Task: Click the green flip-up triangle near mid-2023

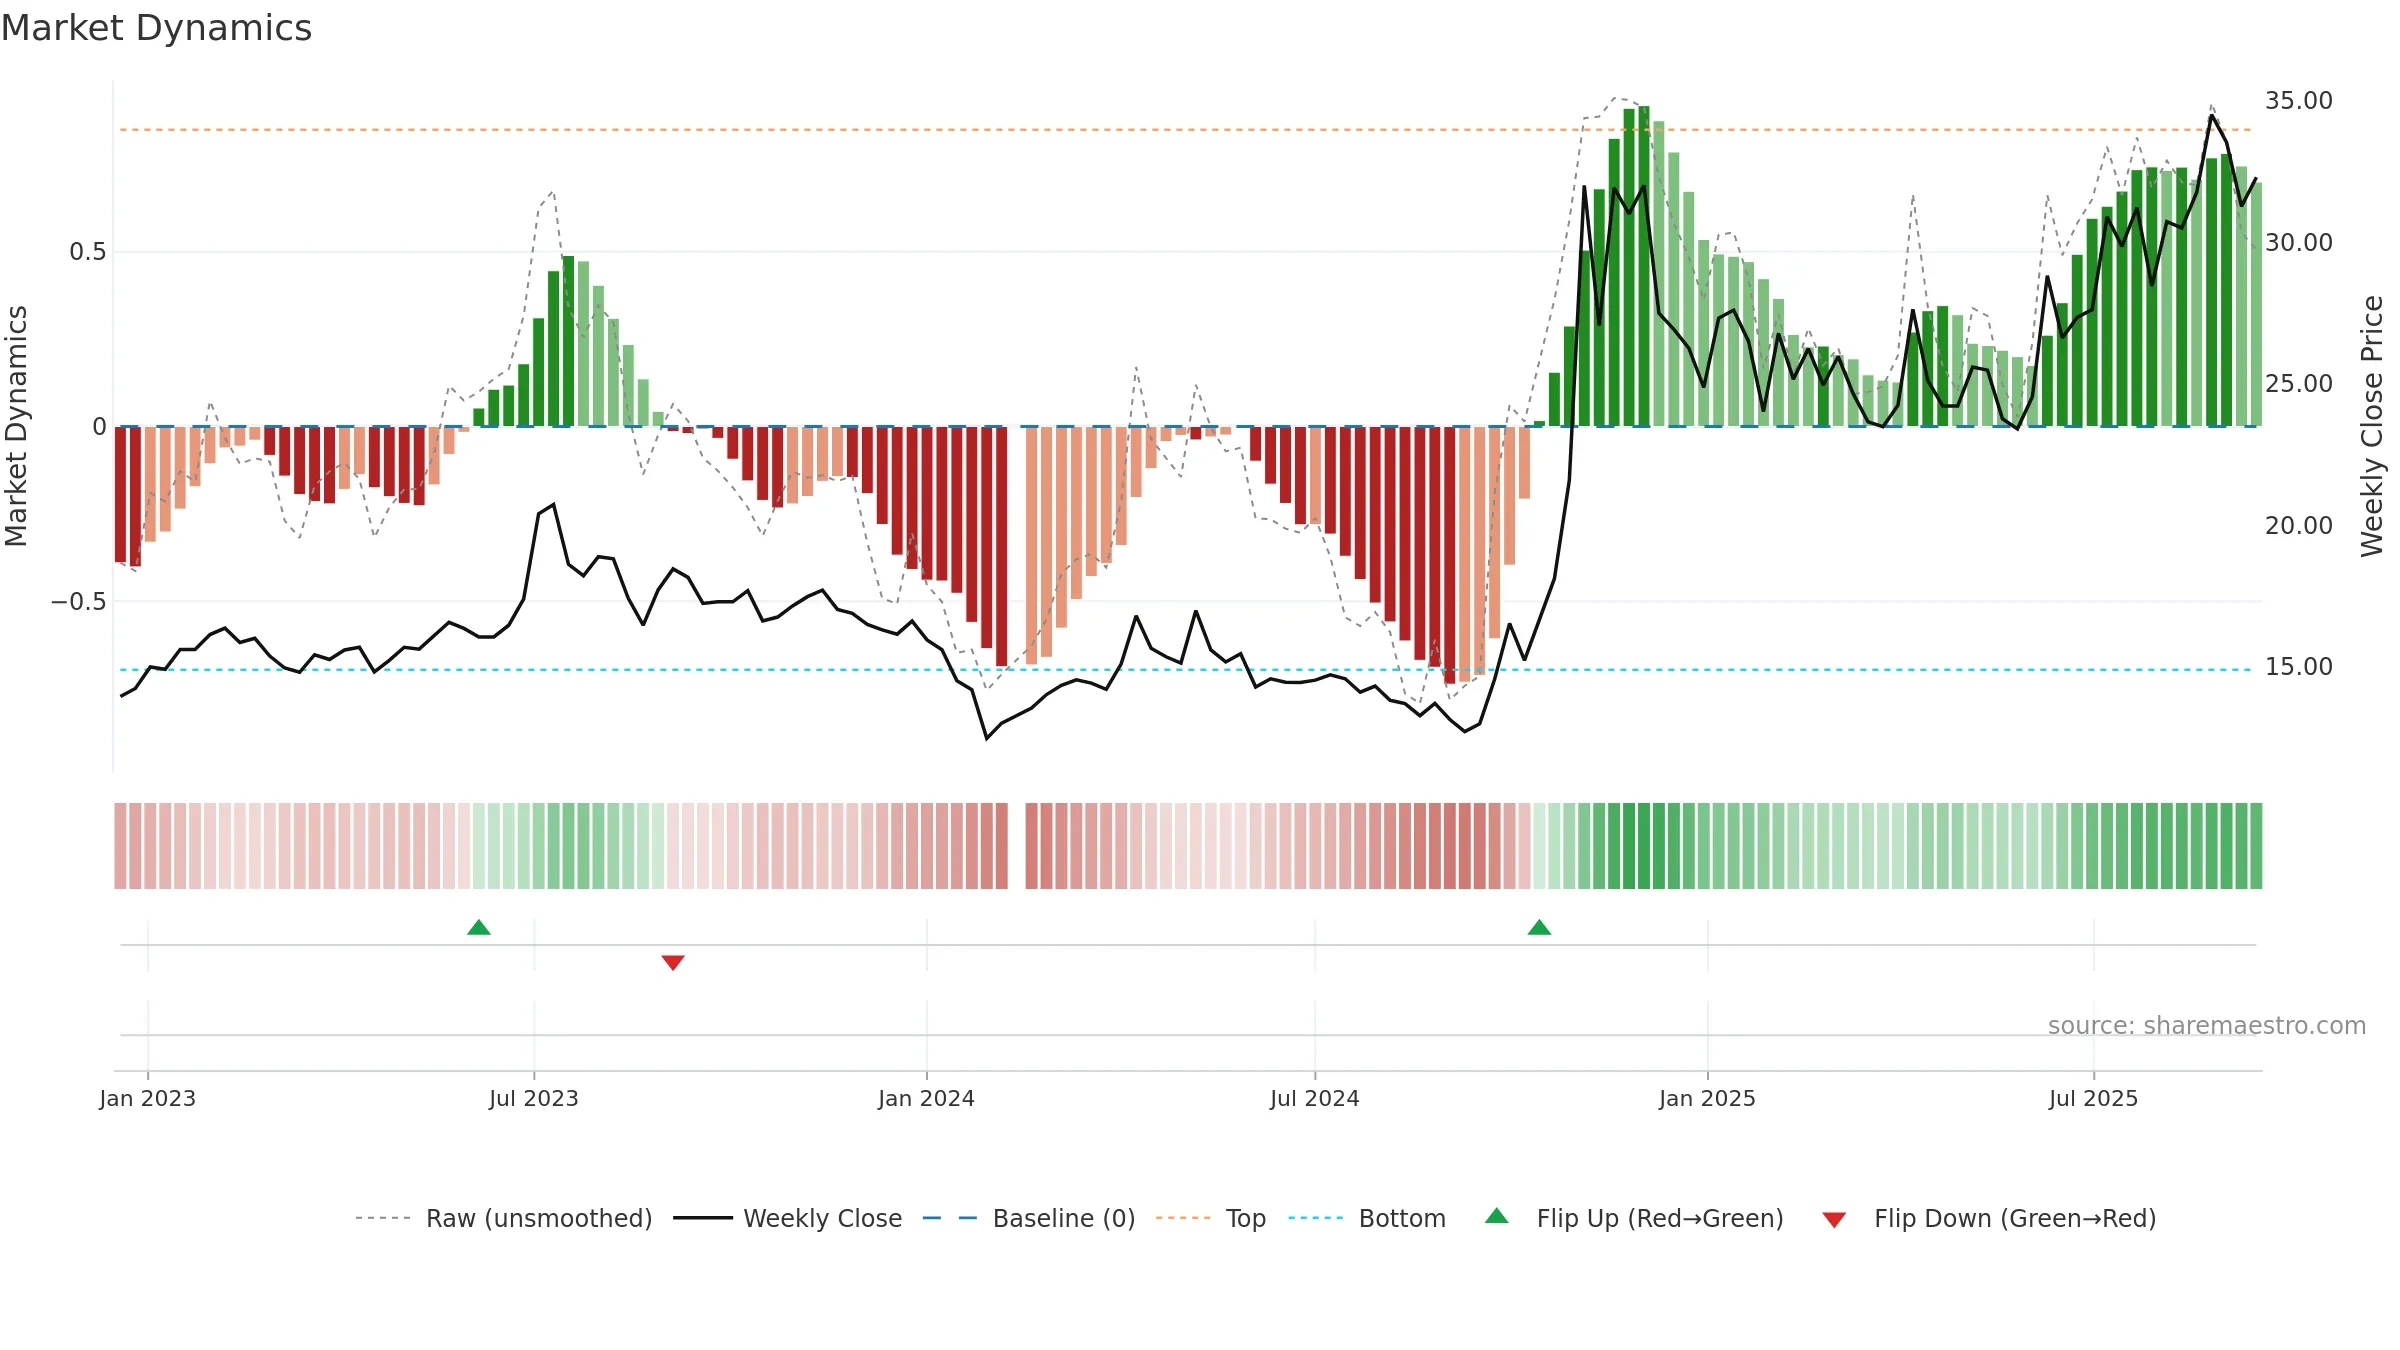Action: click(479, 927)
